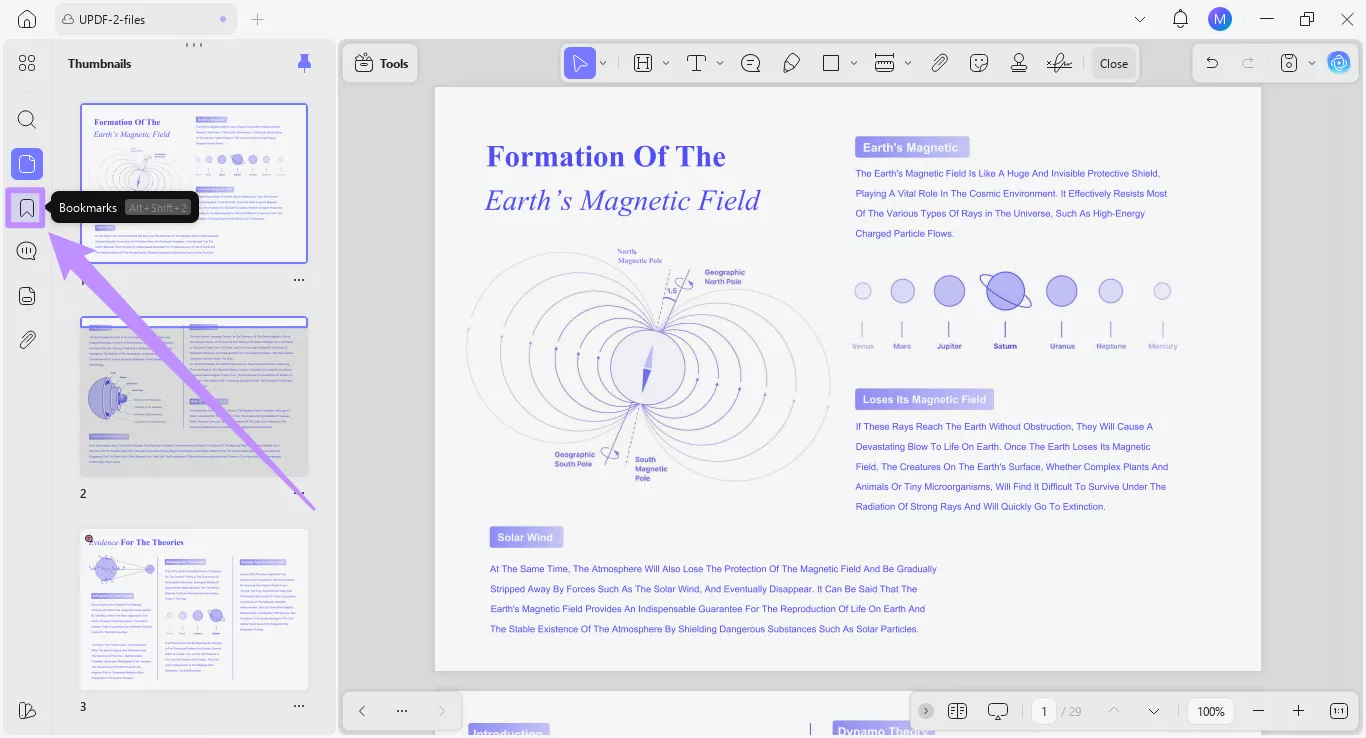The height and width of the screenshot is (738, 1366).
Task: Attach a file with the toolbar paperclip
Action: click(939, 63)
